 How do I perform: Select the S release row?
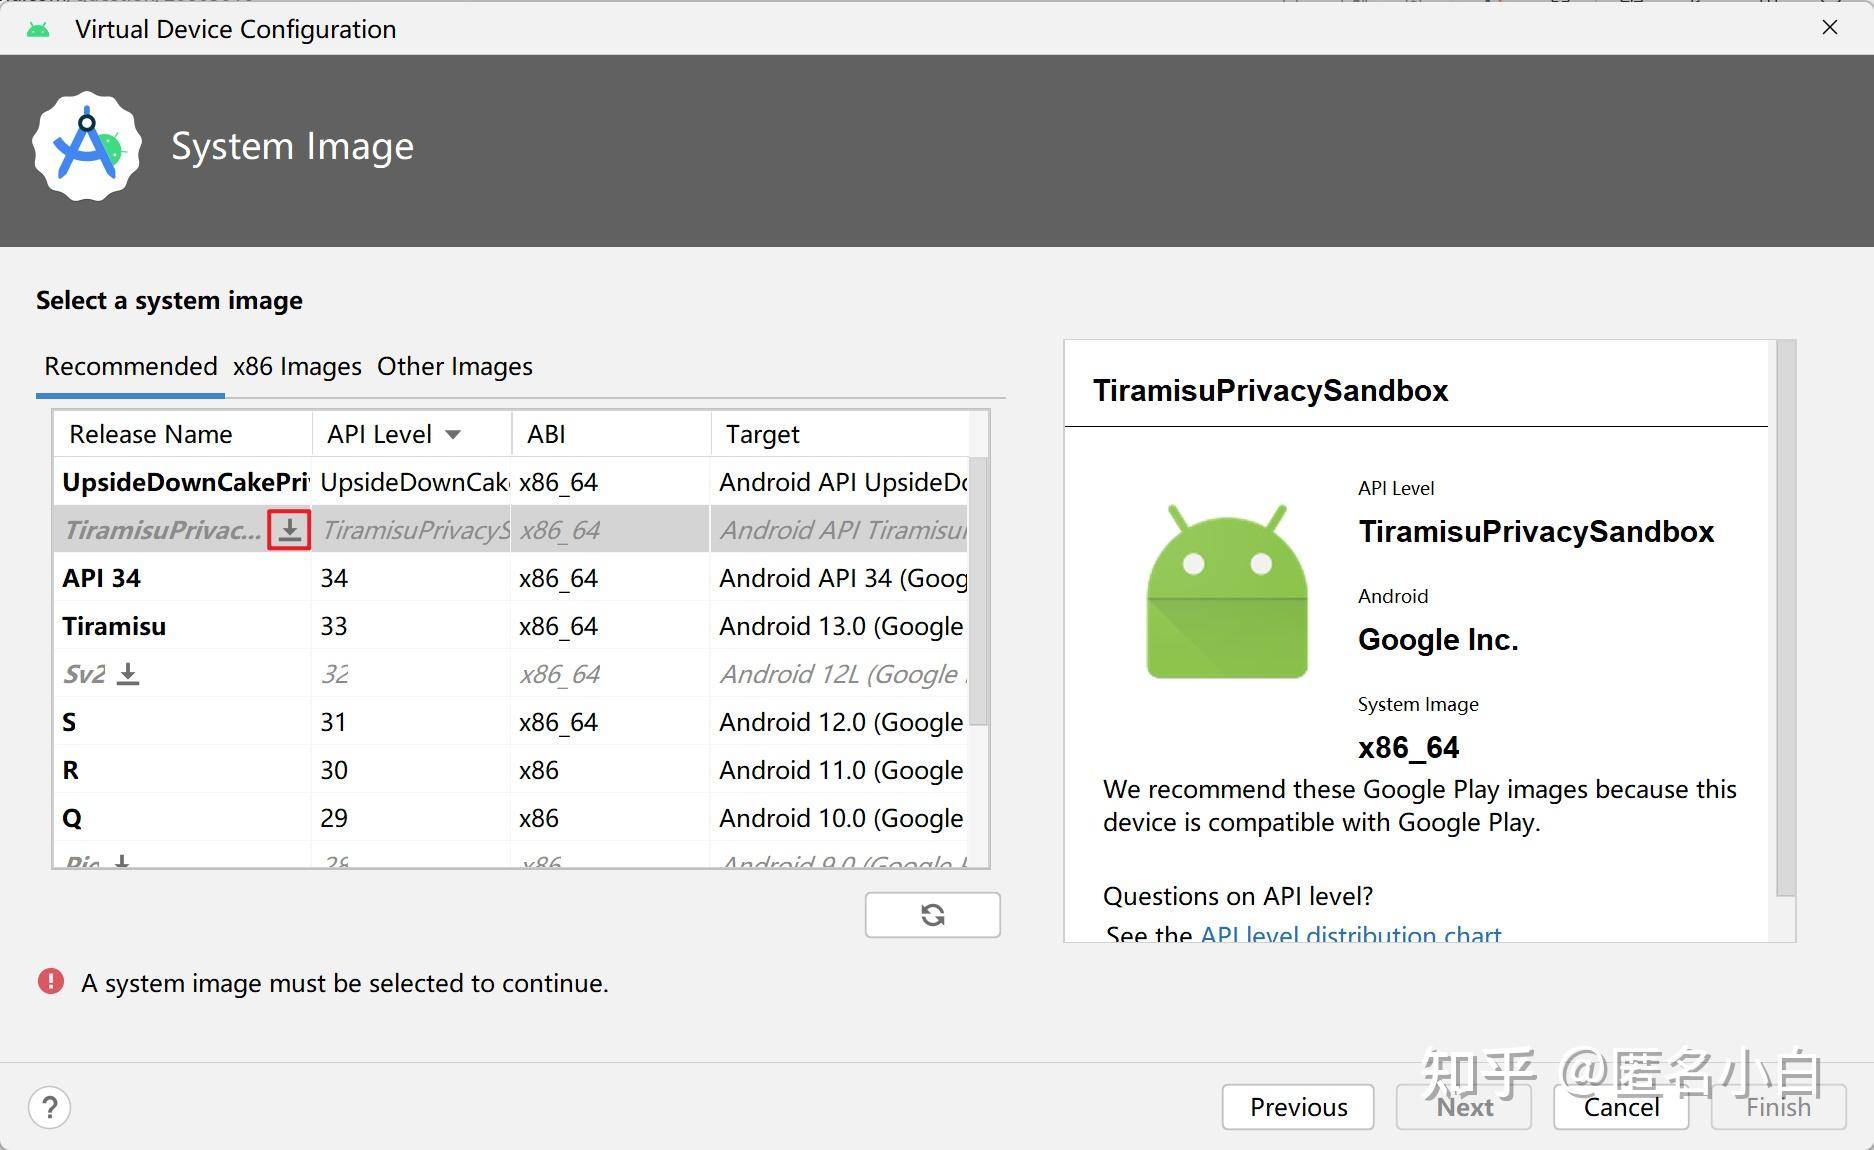[511, 723]
